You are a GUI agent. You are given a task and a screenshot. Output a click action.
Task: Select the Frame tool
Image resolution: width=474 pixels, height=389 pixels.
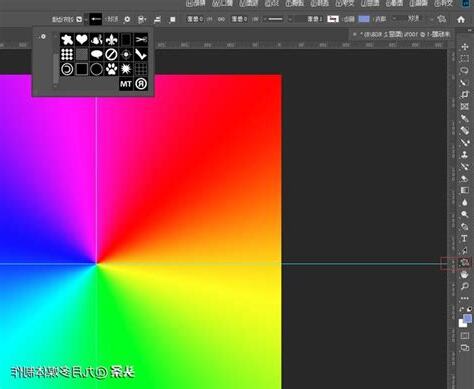point(465,106)
